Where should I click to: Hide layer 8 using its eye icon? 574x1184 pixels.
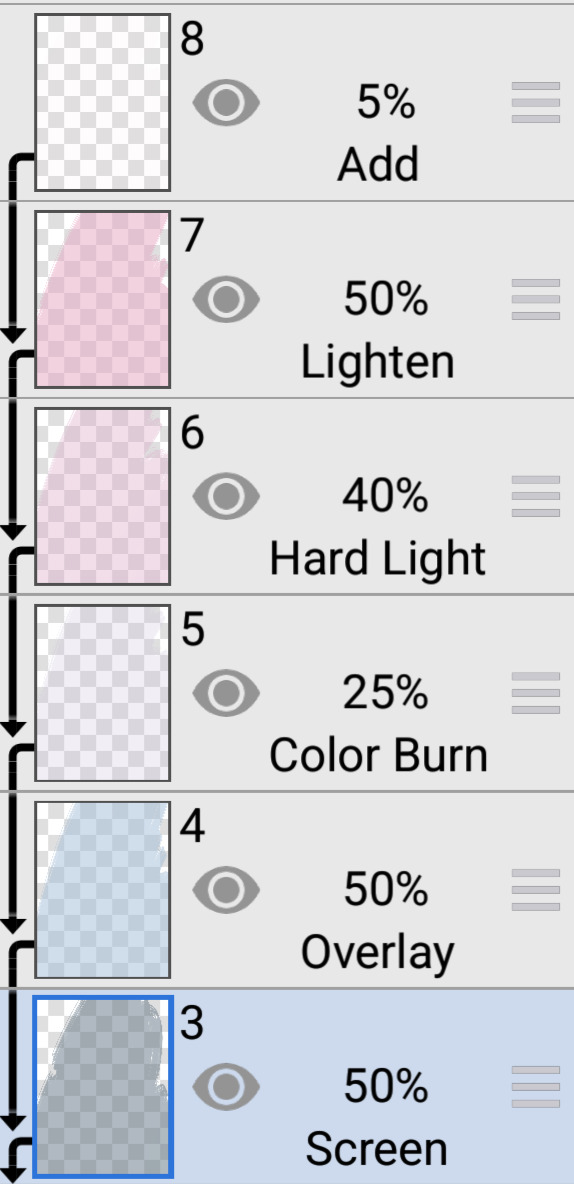(226, 103)
